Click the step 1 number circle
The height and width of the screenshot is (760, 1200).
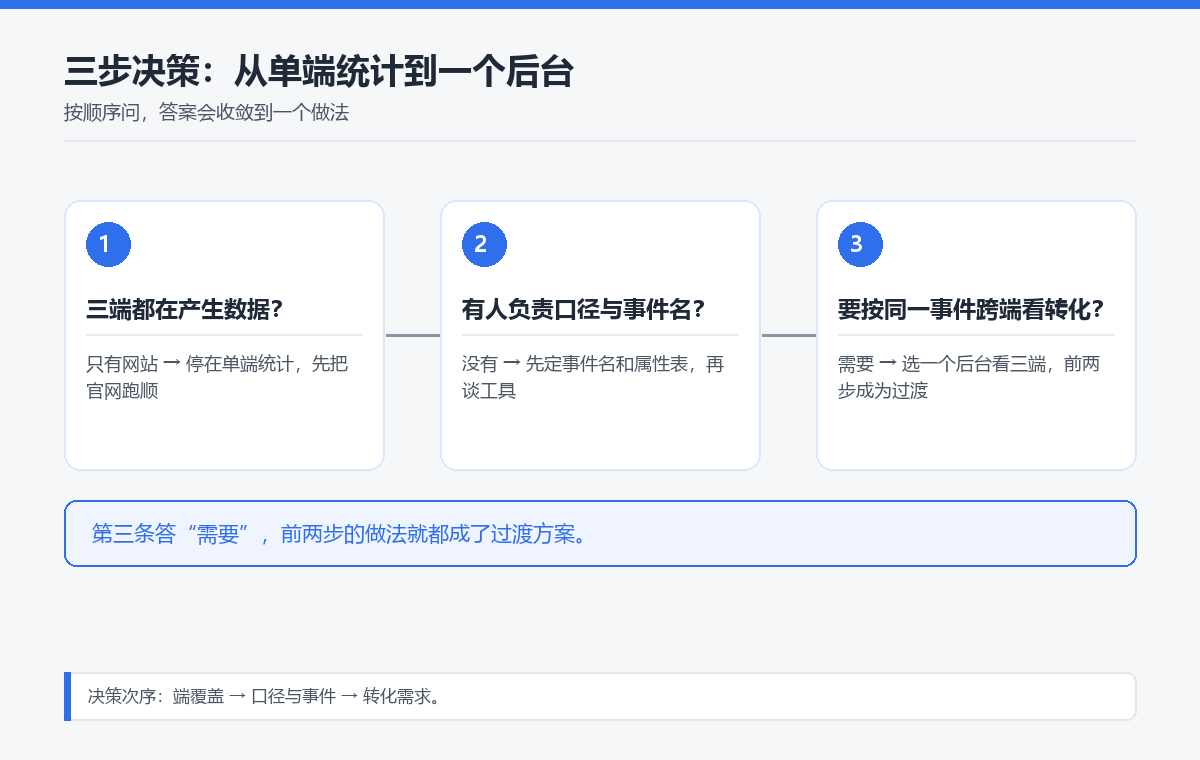109,244
